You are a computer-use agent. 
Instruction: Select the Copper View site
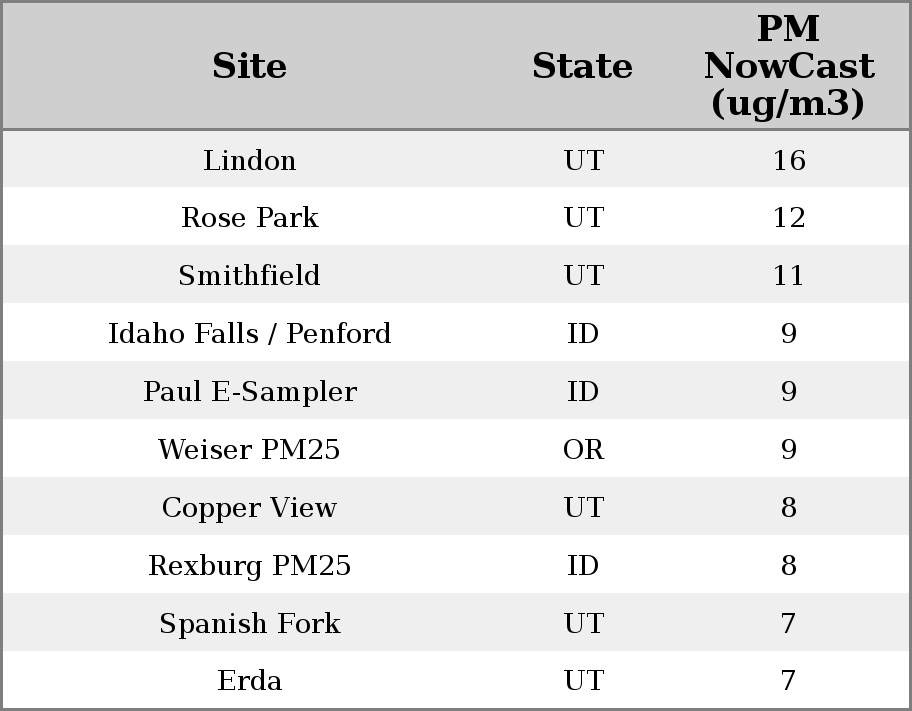point(249,507)
